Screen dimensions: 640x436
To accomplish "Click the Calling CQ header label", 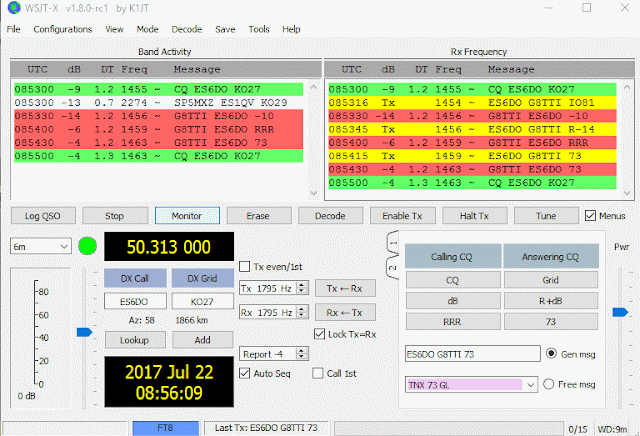I will tap(453, 256).
